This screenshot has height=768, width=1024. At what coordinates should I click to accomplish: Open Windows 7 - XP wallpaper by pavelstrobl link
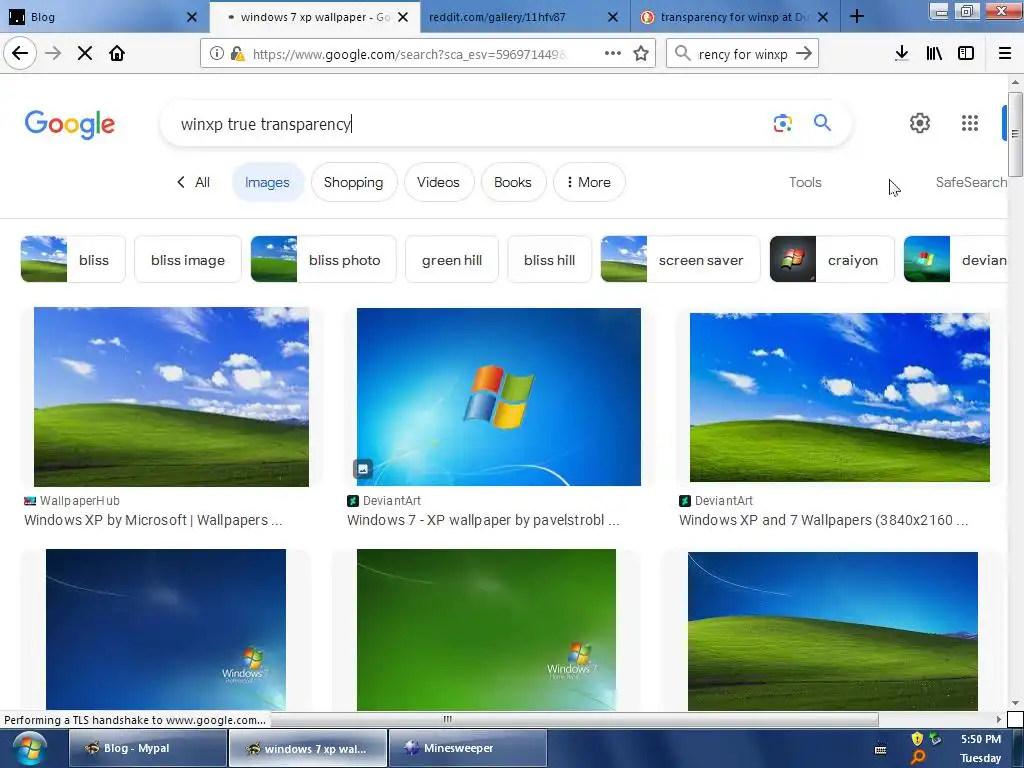point(483,520)
